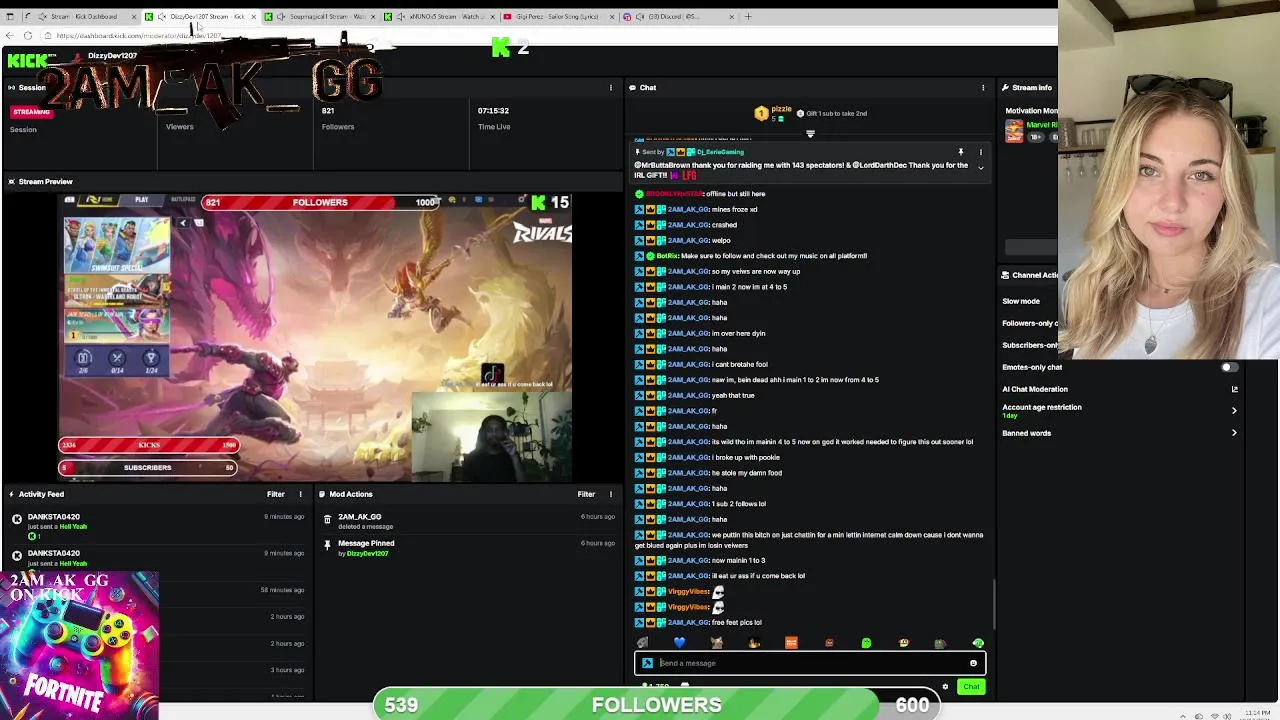Select the gray rock emote
This screenshot has height=720, width=1280.
coord(642,643)
